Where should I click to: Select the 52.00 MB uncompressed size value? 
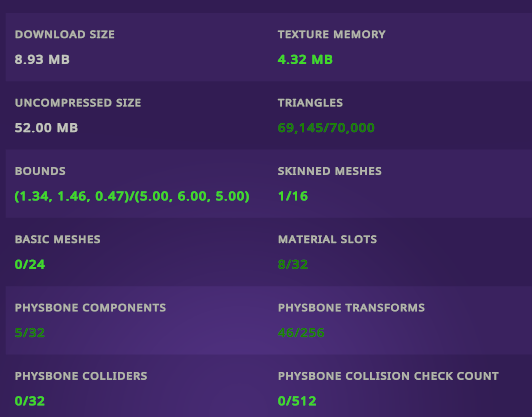coord(46,128)
